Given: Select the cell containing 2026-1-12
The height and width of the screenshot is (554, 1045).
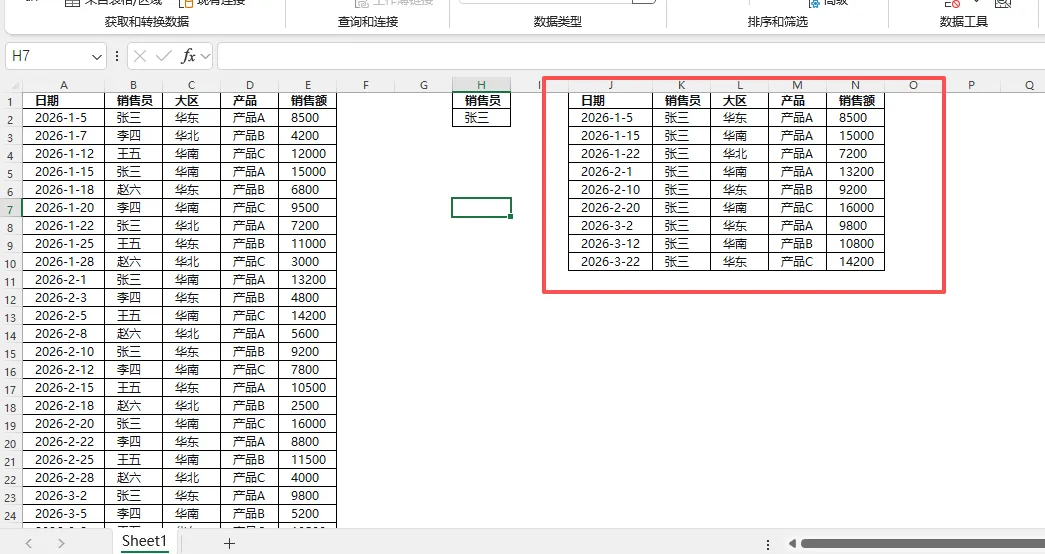Looking at the screenshot, I should pyautogui.click(x=63, y=153).
